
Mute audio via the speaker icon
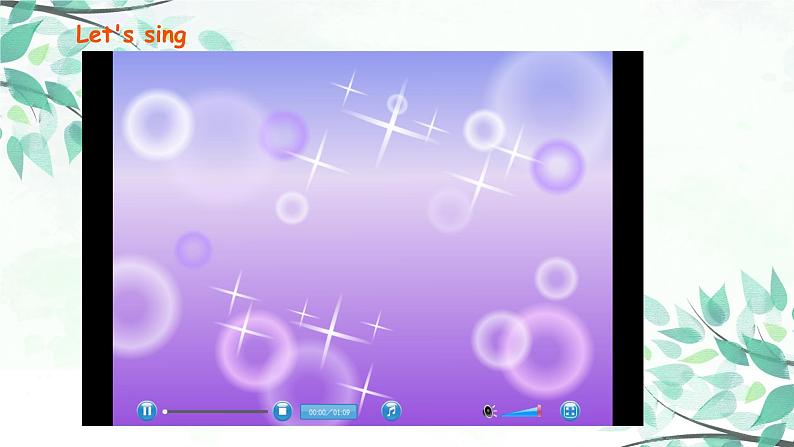pos(489,411)
